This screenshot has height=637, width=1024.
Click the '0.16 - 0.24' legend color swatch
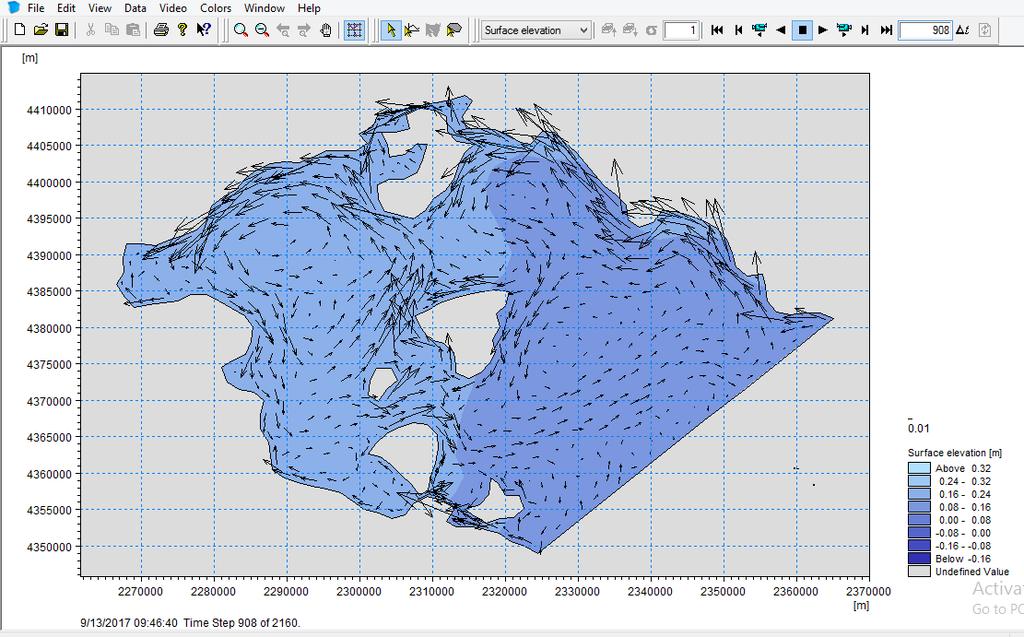919,494
